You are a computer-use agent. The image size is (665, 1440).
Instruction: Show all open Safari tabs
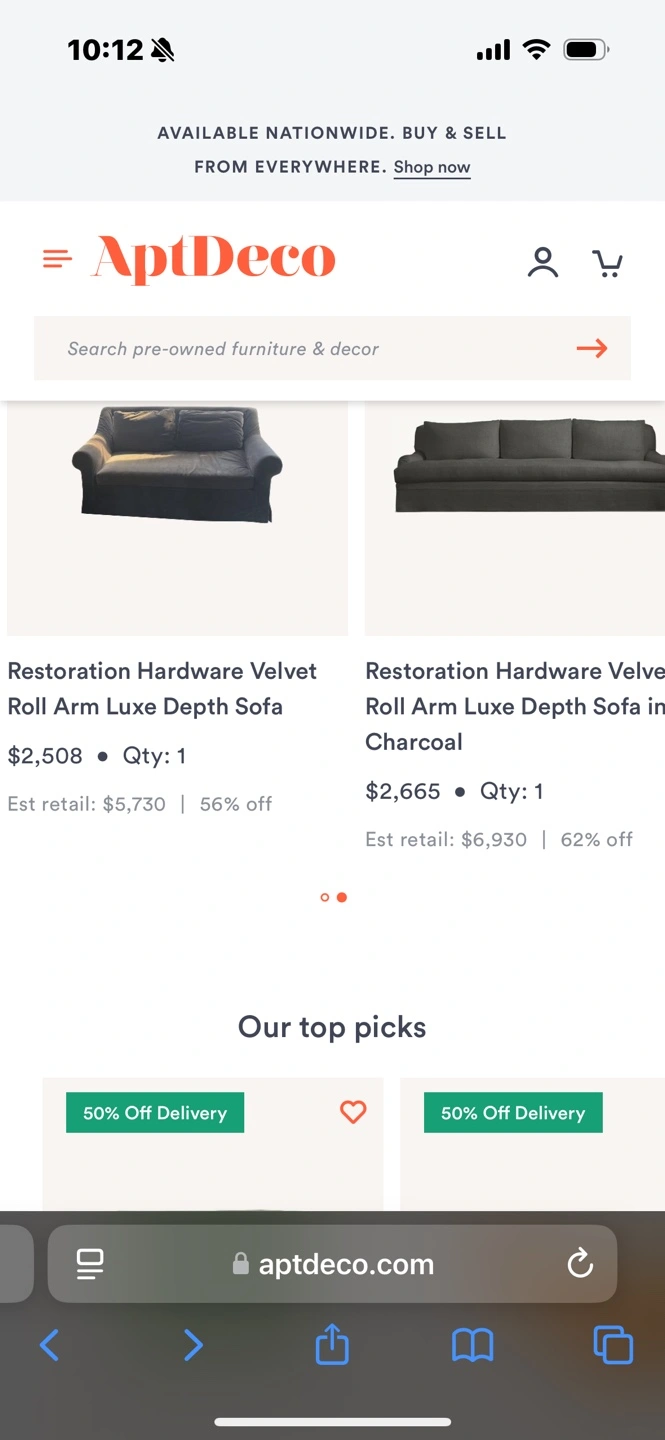613,1345
